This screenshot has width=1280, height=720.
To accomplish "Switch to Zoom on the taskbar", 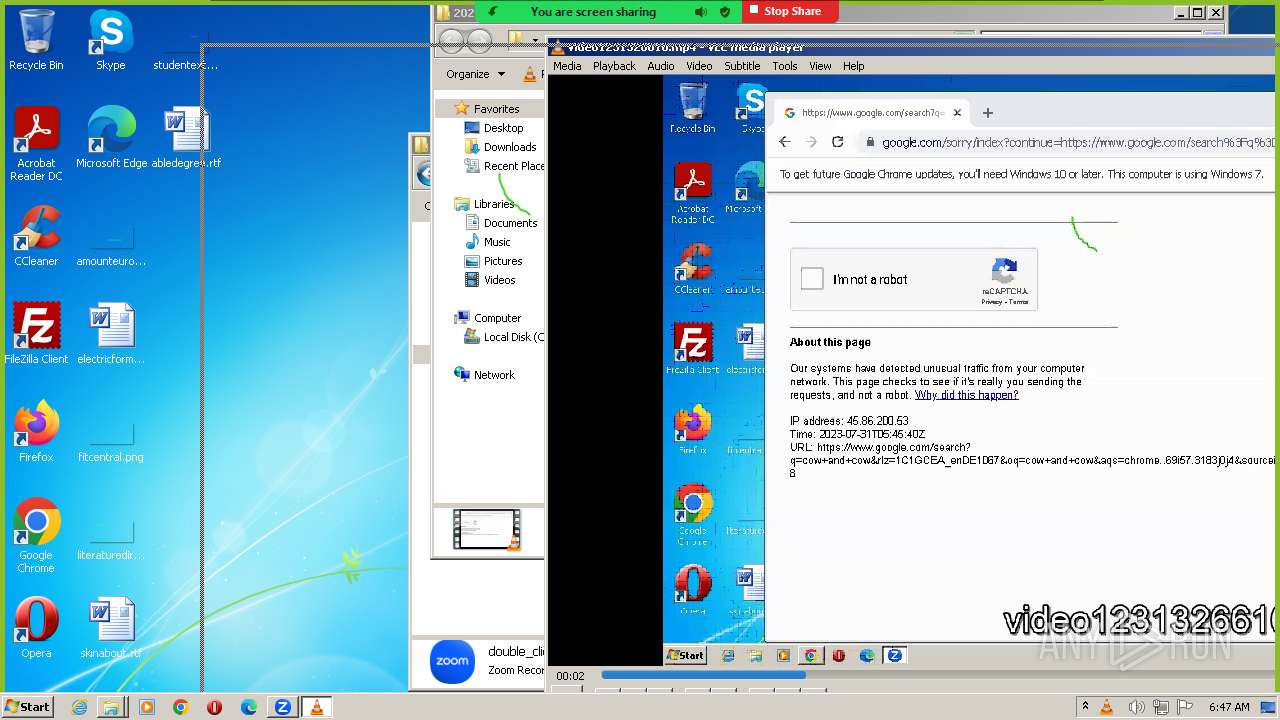I will [x=283, y=707].
